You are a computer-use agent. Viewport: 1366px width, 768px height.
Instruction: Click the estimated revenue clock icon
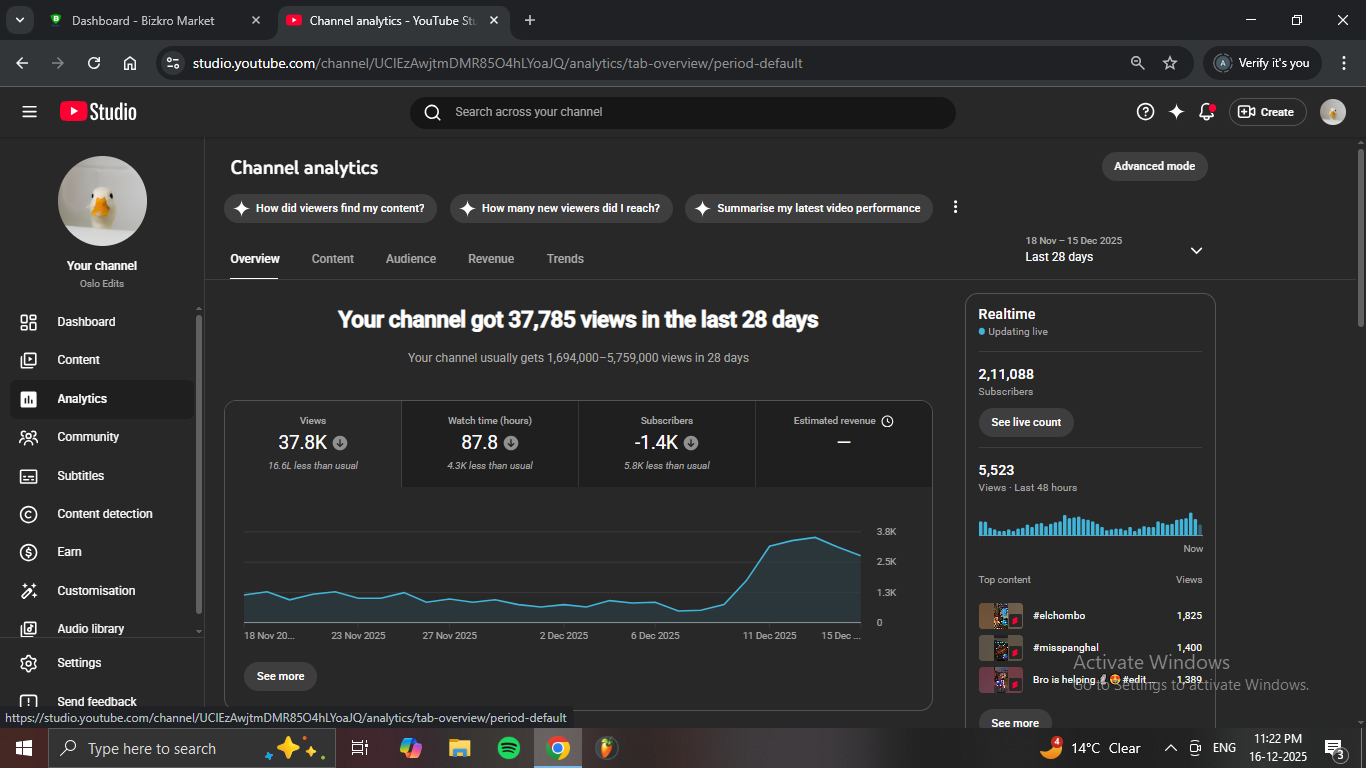click(x=887, y=421)
